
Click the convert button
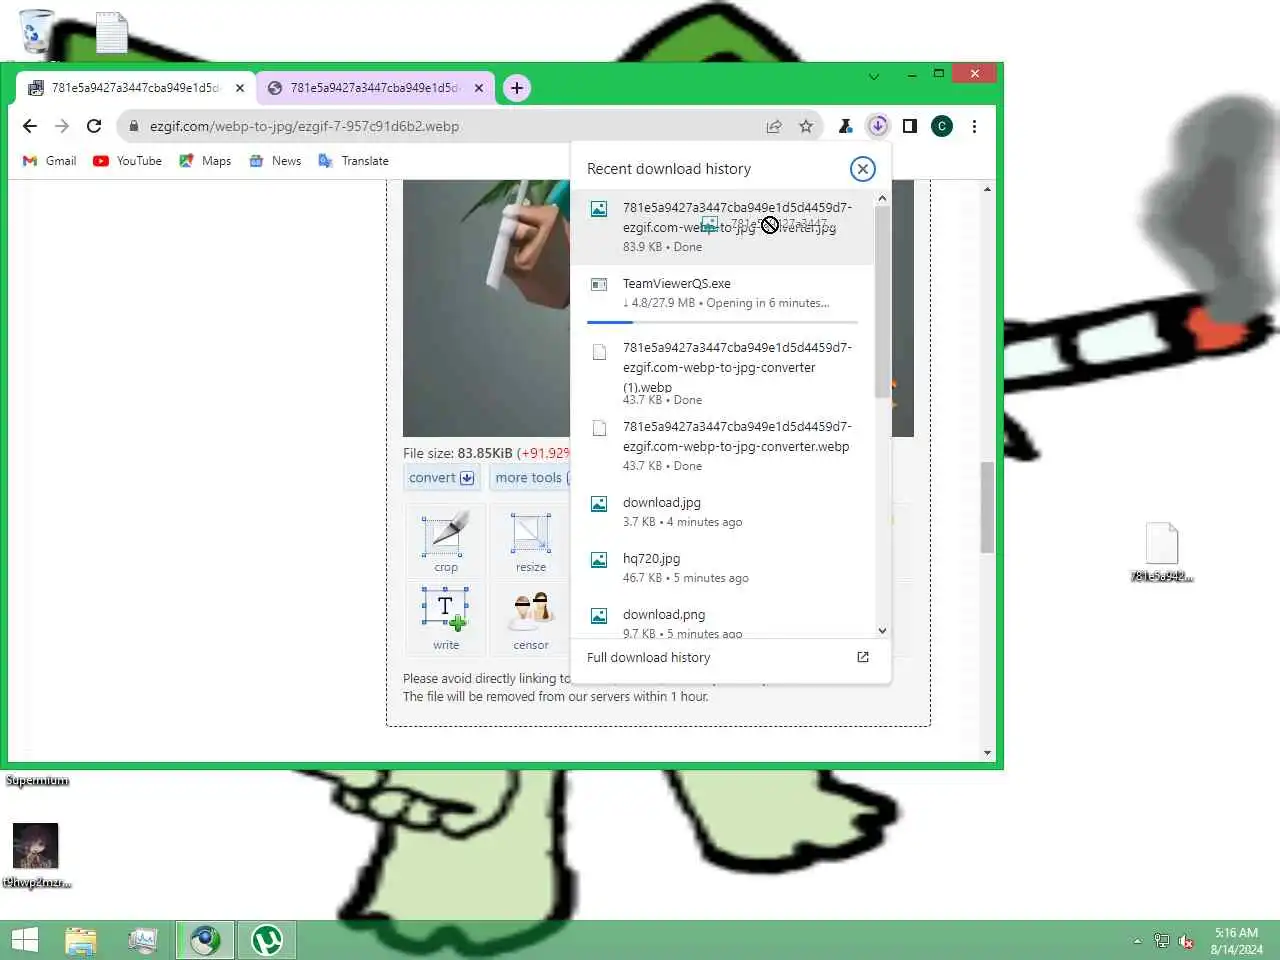pos(441,478)
